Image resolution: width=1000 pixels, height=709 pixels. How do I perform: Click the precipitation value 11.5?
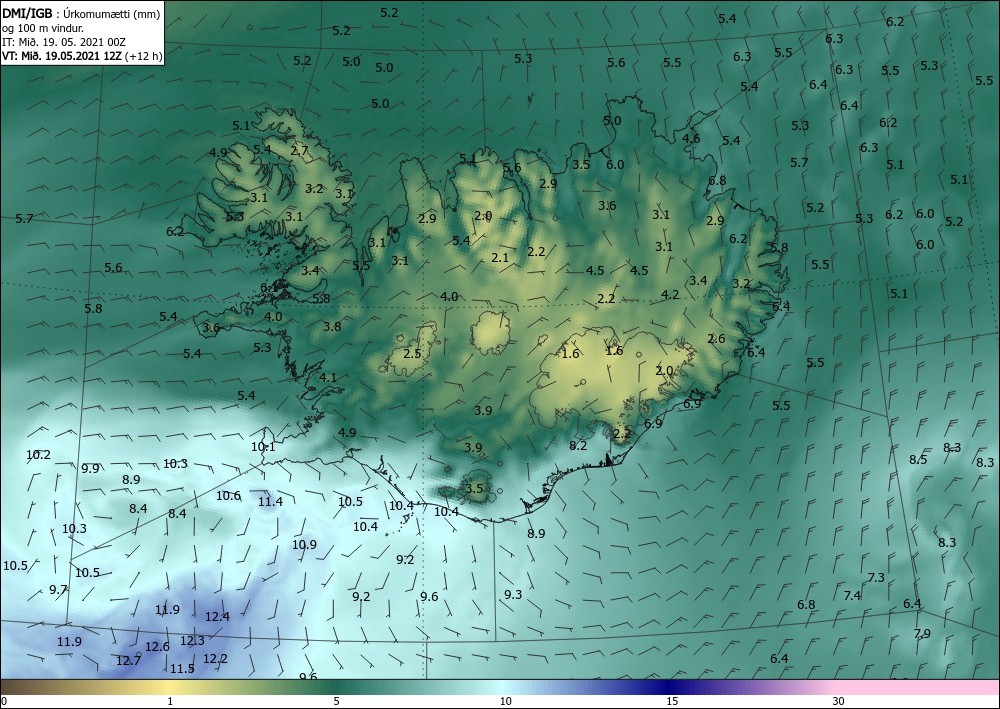(x=182, y=668)
